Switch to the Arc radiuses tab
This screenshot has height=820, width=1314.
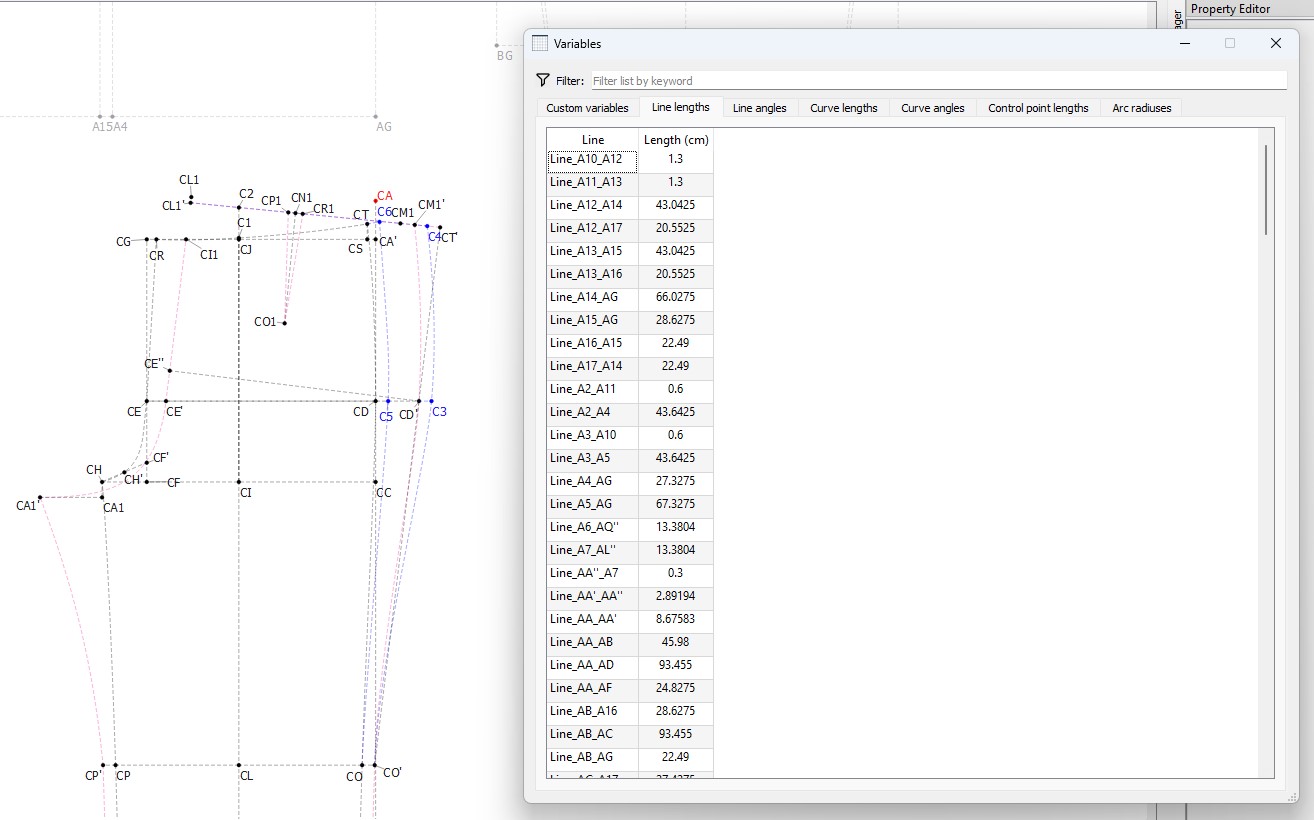[x=1141, y=107]
